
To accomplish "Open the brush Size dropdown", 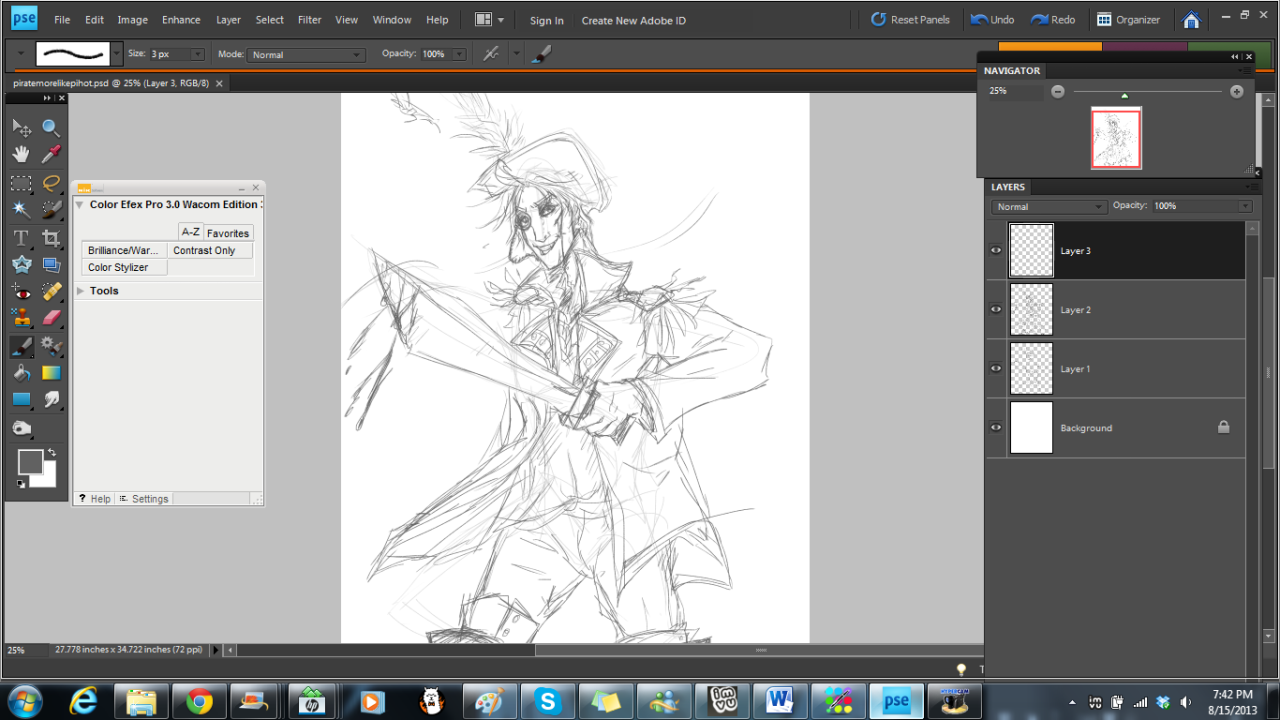I will point(197,54).
